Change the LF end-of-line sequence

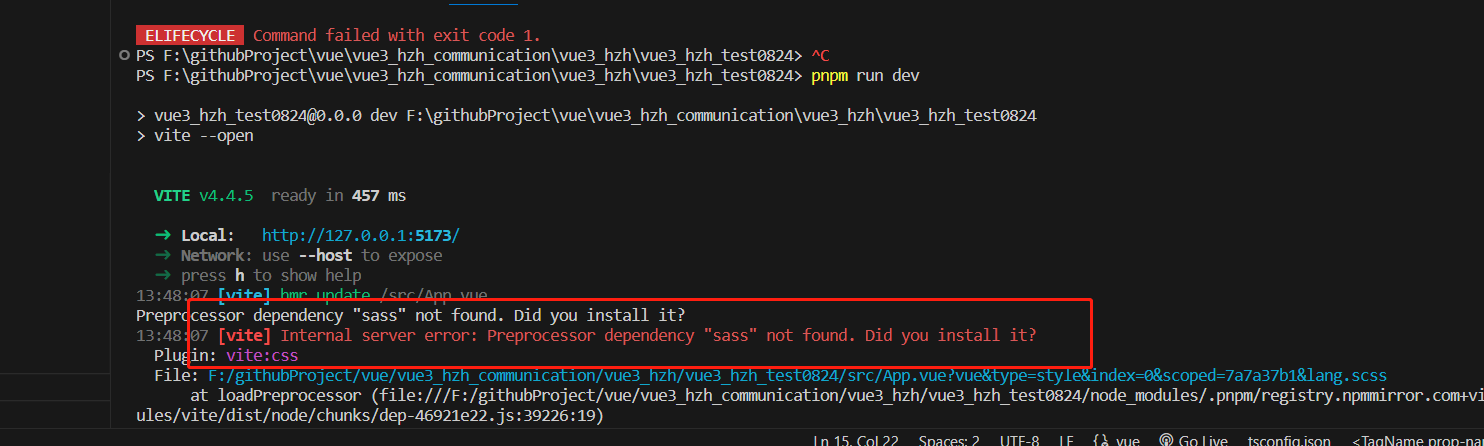click(1068, 440)
